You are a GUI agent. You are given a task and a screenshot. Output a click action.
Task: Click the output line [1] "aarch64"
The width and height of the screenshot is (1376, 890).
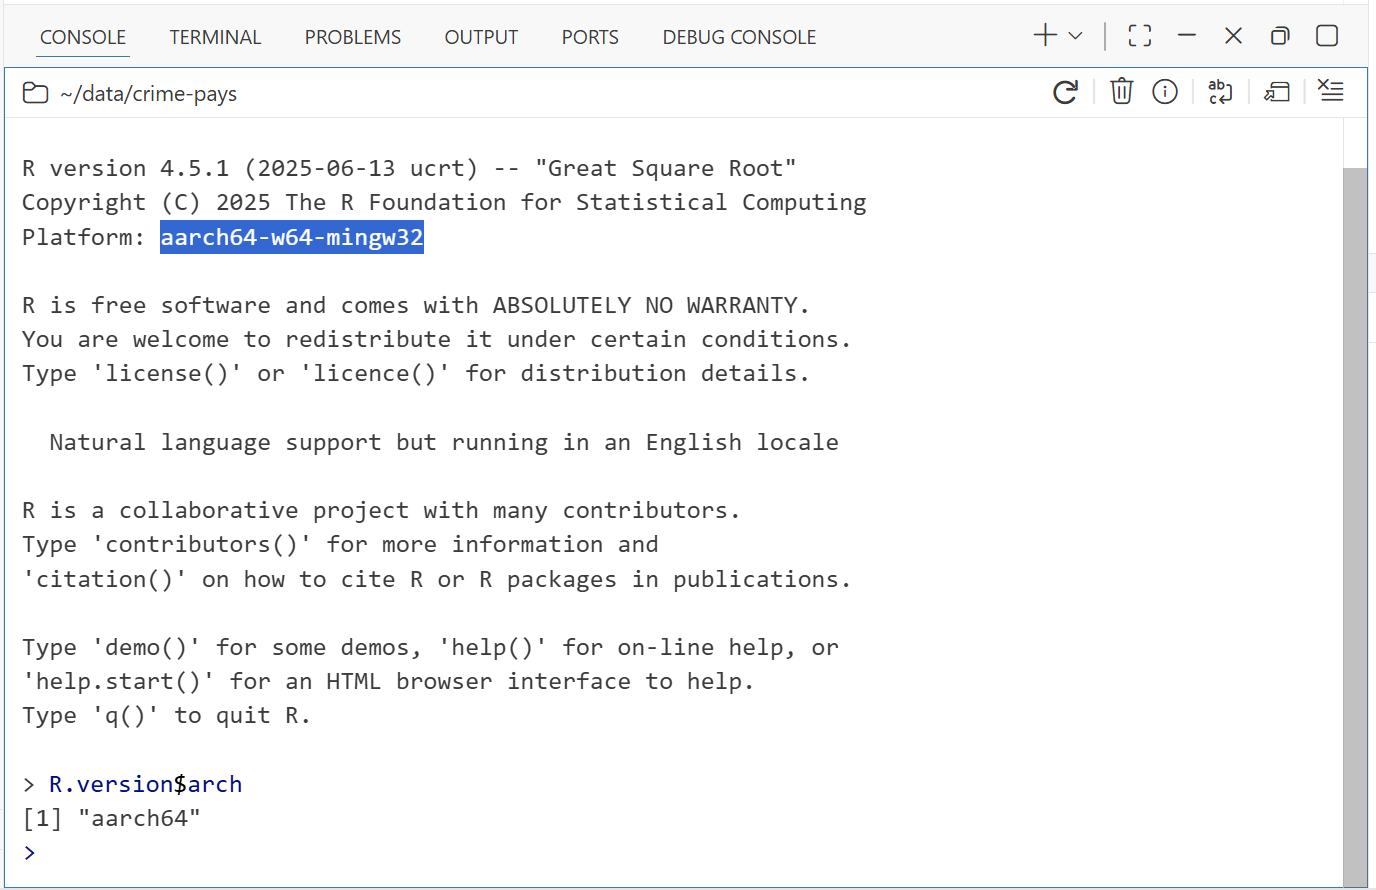[111, 818]
